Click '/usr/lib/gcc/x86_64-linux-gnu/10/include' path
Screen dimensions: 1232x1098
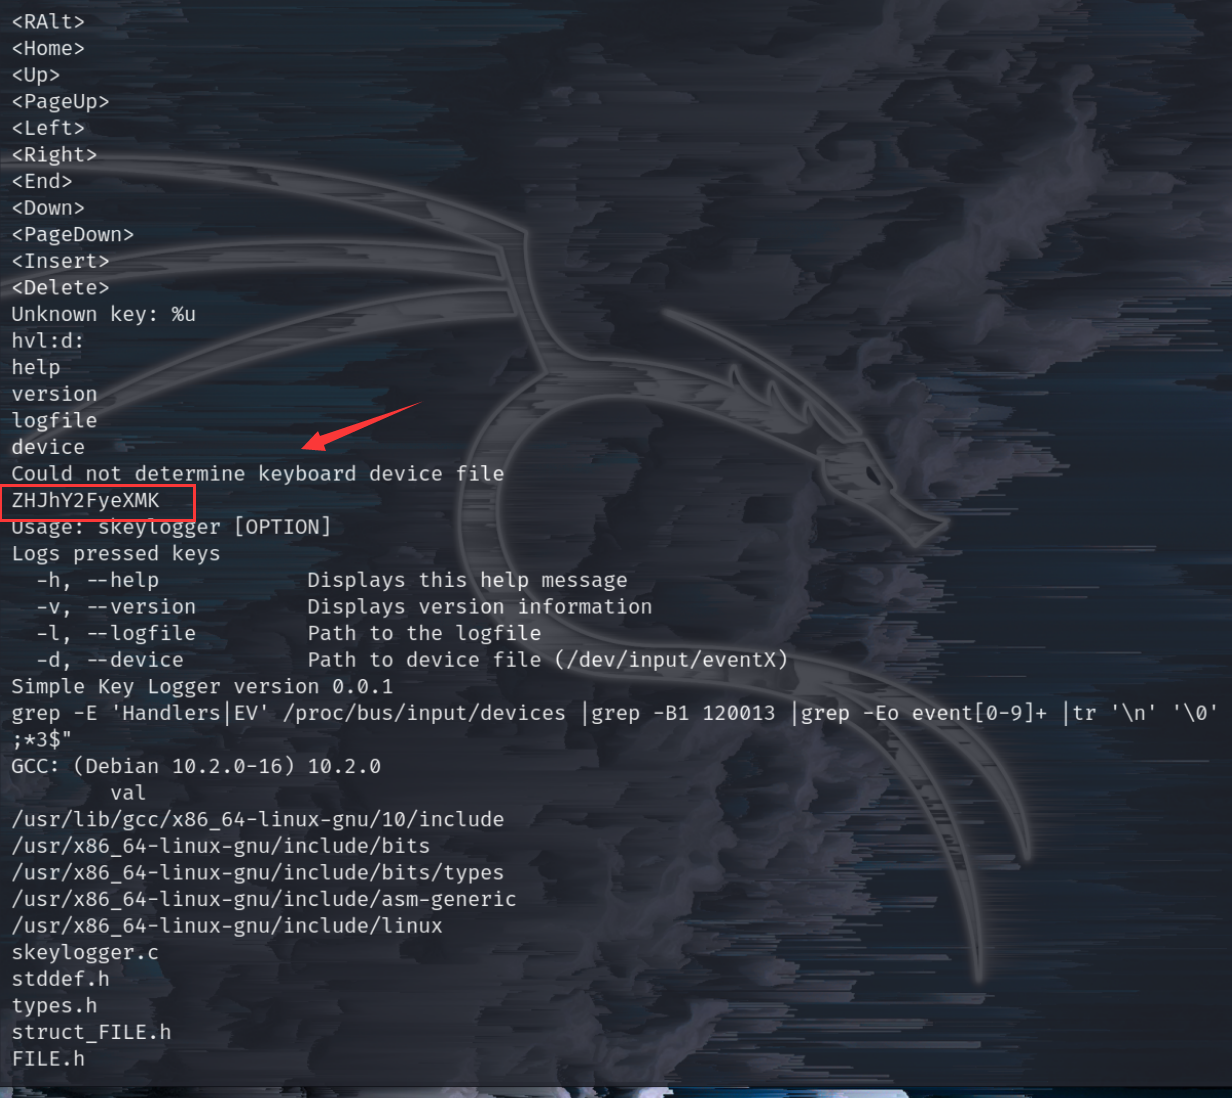[258, 819]
